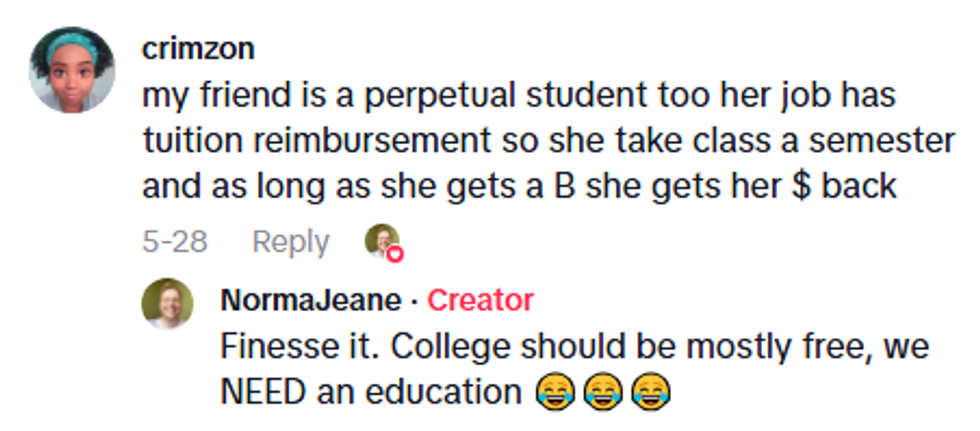
Task: Click the crimzon username
Action: [198, 48]
